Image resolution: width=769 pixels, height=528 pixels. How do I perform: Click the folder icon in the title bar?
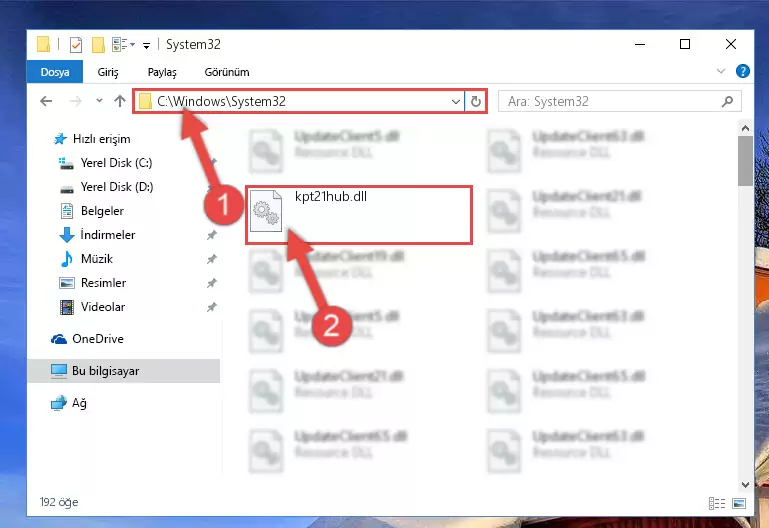pos(43,45)
